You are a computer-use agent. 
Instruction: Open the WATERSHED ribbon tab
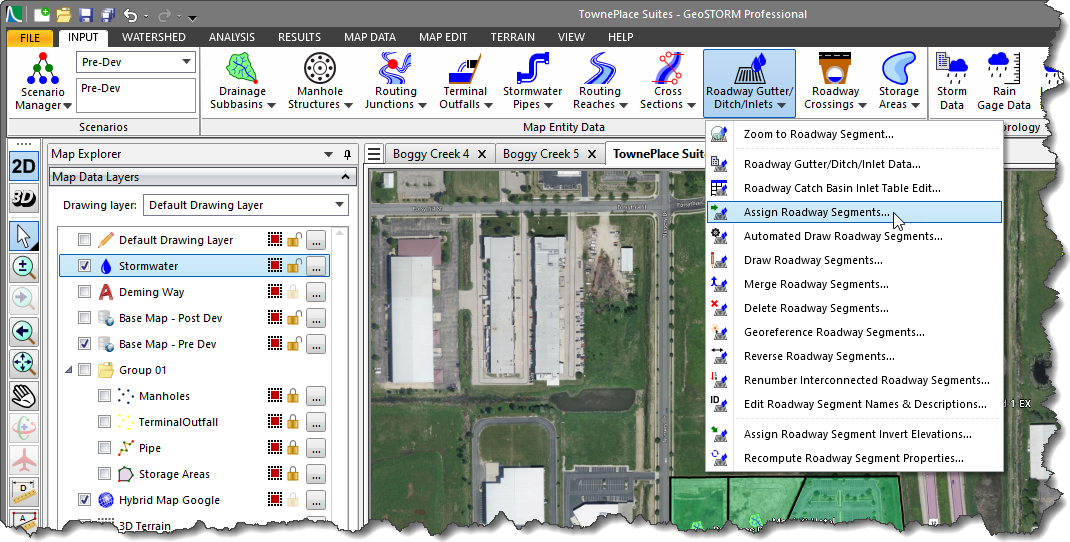(x=153, y=37)
